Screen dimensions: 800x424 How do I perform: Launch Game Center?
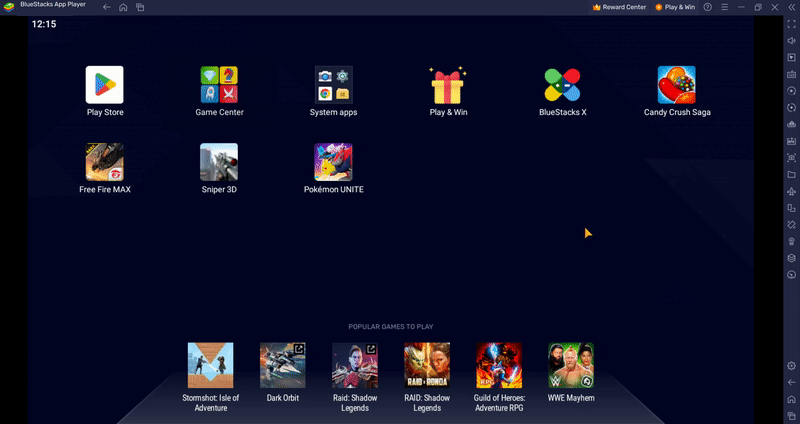(219, 85)
